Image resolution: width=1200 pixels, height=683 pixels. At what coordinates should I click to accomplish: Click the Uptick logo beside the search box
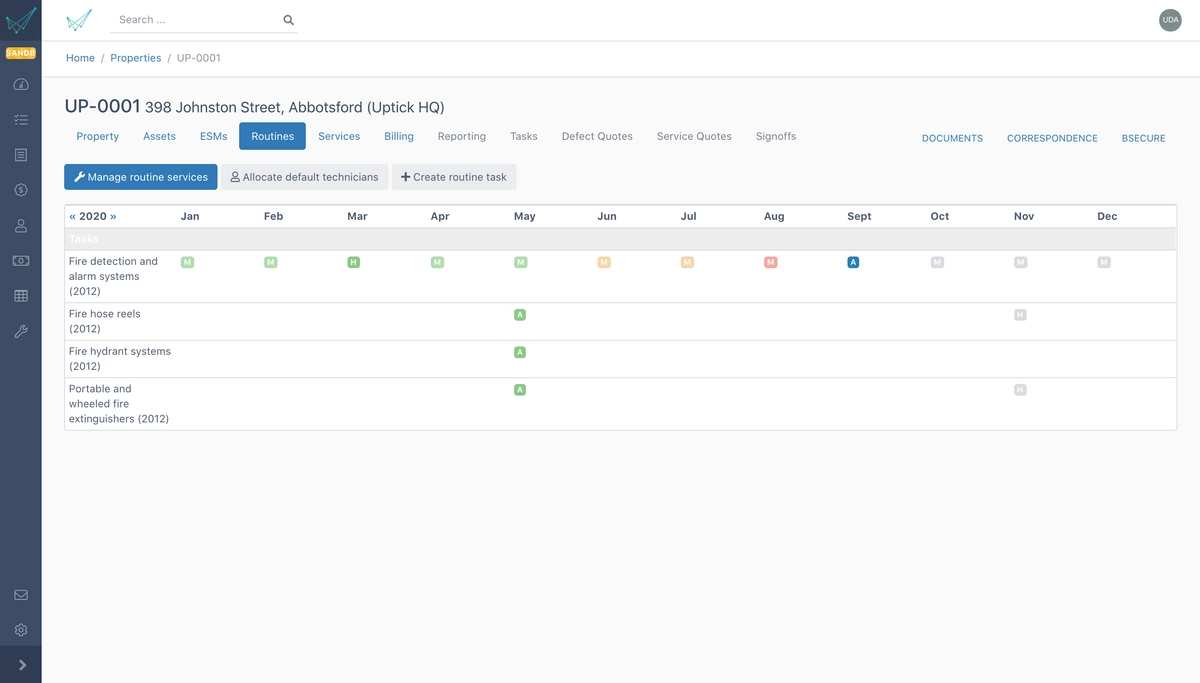[x=79, y=20]
